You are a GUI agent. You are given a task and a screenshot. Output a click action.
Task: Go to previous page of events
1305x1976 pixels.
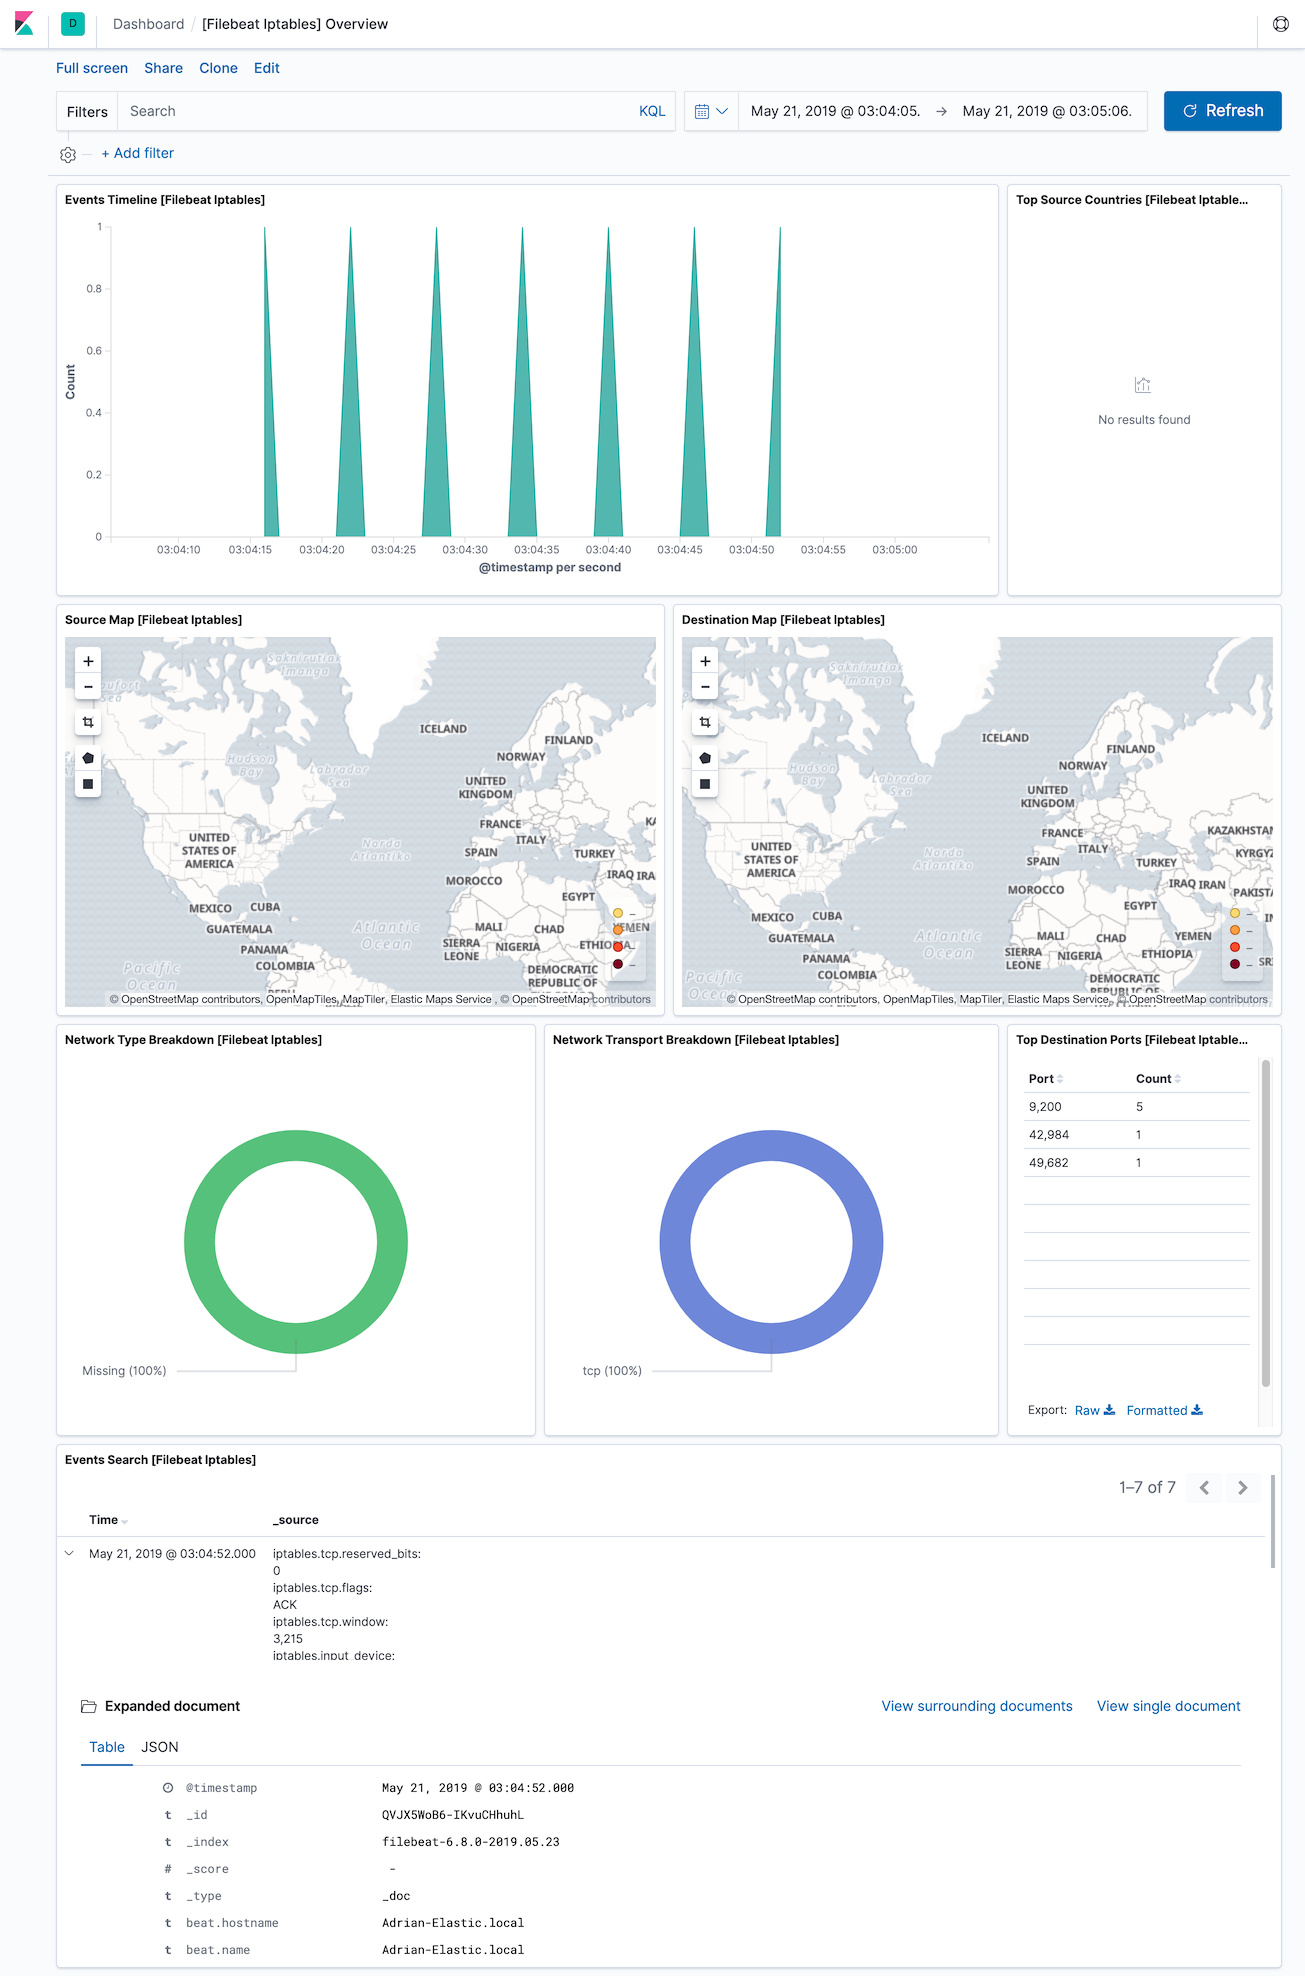[x=1204, y=1488]
